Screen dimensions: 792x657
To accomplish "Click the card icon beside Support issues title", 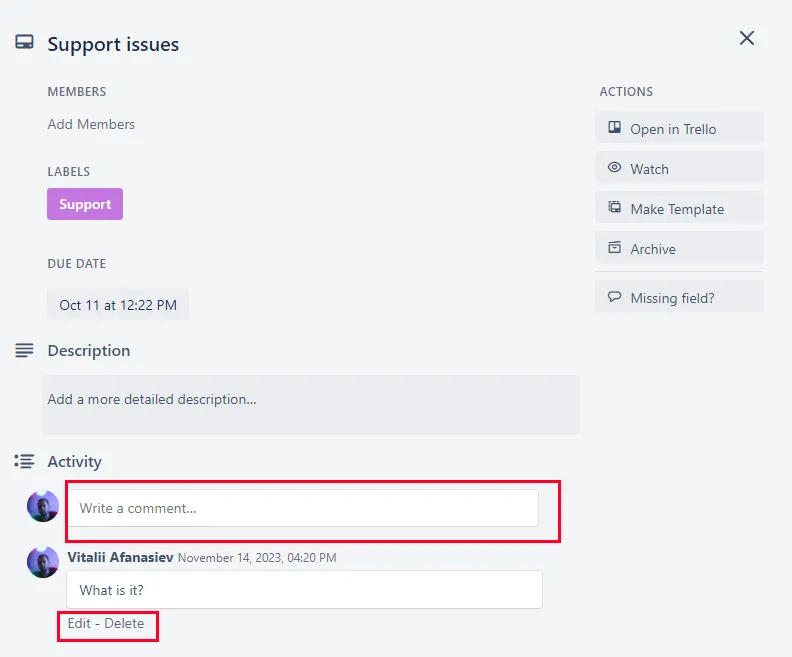I will click(24, 42).
